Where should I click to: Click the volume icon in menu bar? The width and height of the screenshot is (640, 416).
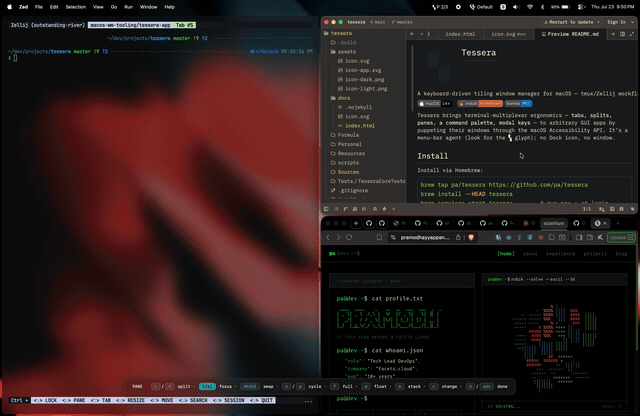[516, 7]
